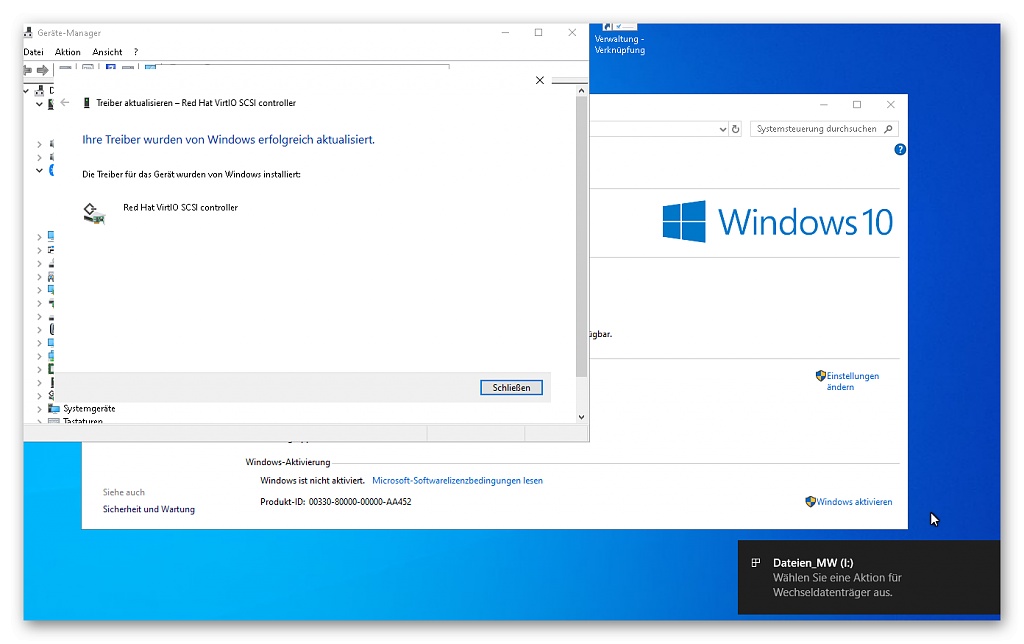Click the Geräte-Manager title bar icon
This screenshot has width=1024, height=644.
pyautogui.click(x=28, y=33)
